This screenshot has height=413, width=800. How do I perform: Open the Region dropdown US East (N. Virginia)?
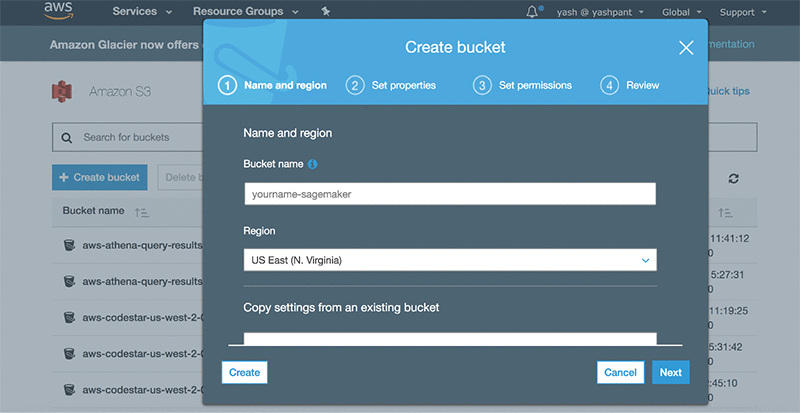pos(450,260)
